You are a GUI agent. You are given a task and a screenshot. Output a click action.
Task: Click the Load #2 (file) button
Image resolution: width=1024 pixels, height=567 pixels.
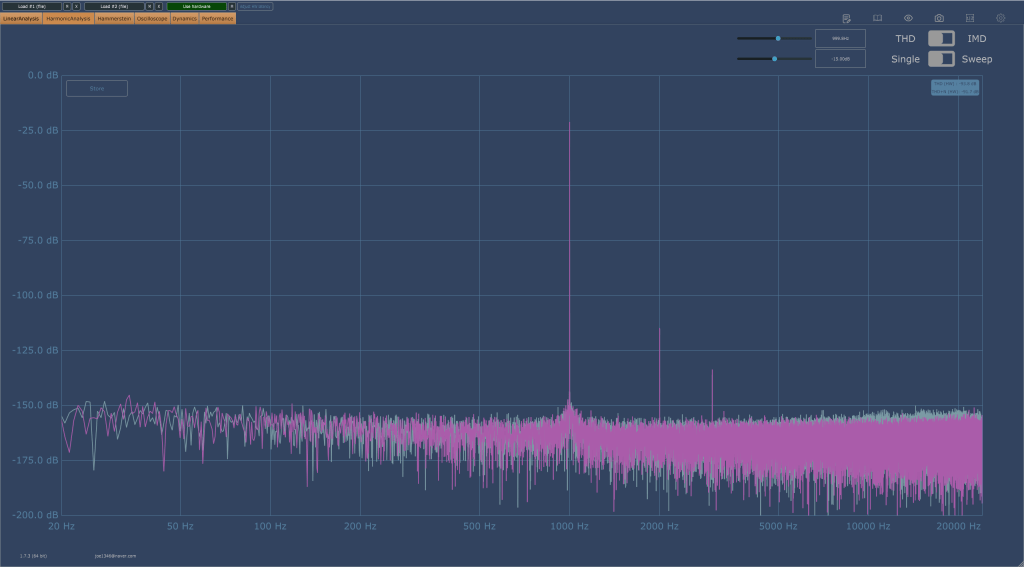115,6
